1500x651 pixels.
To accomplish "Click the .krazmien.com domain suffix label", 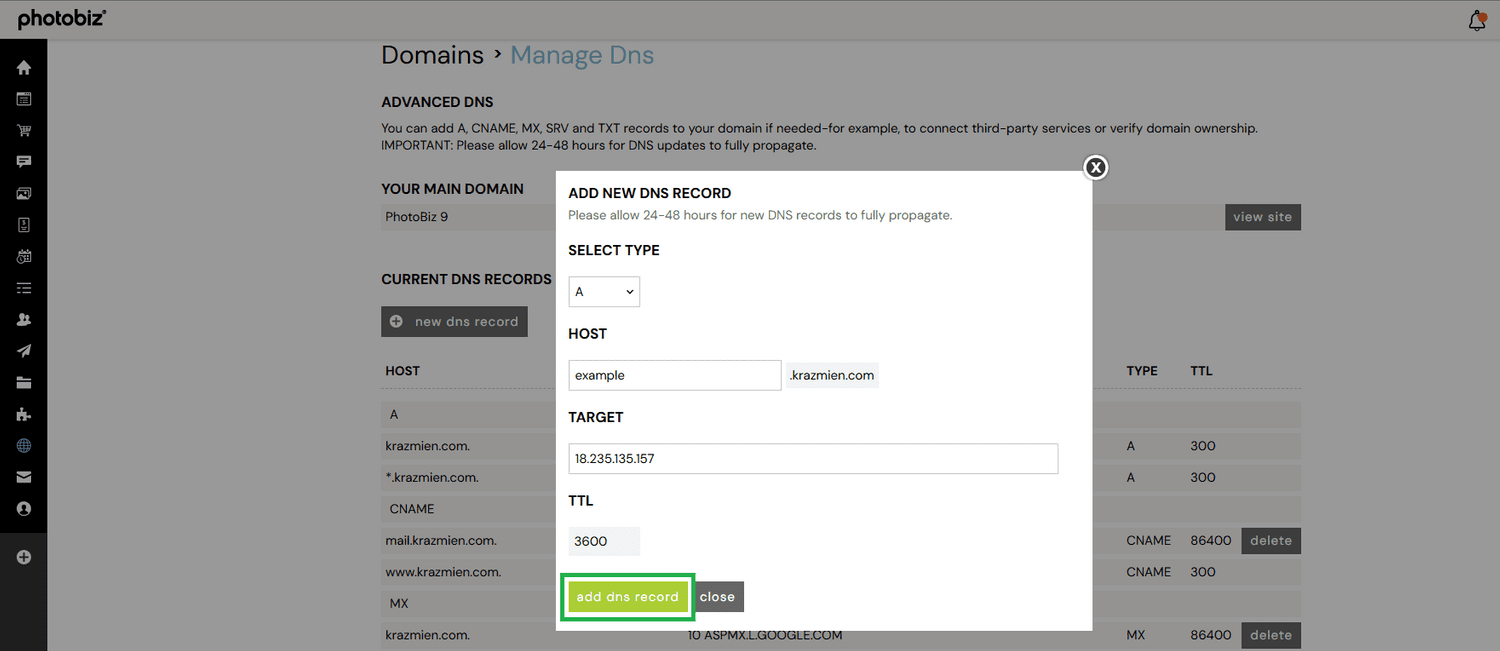I will point(832,375).
